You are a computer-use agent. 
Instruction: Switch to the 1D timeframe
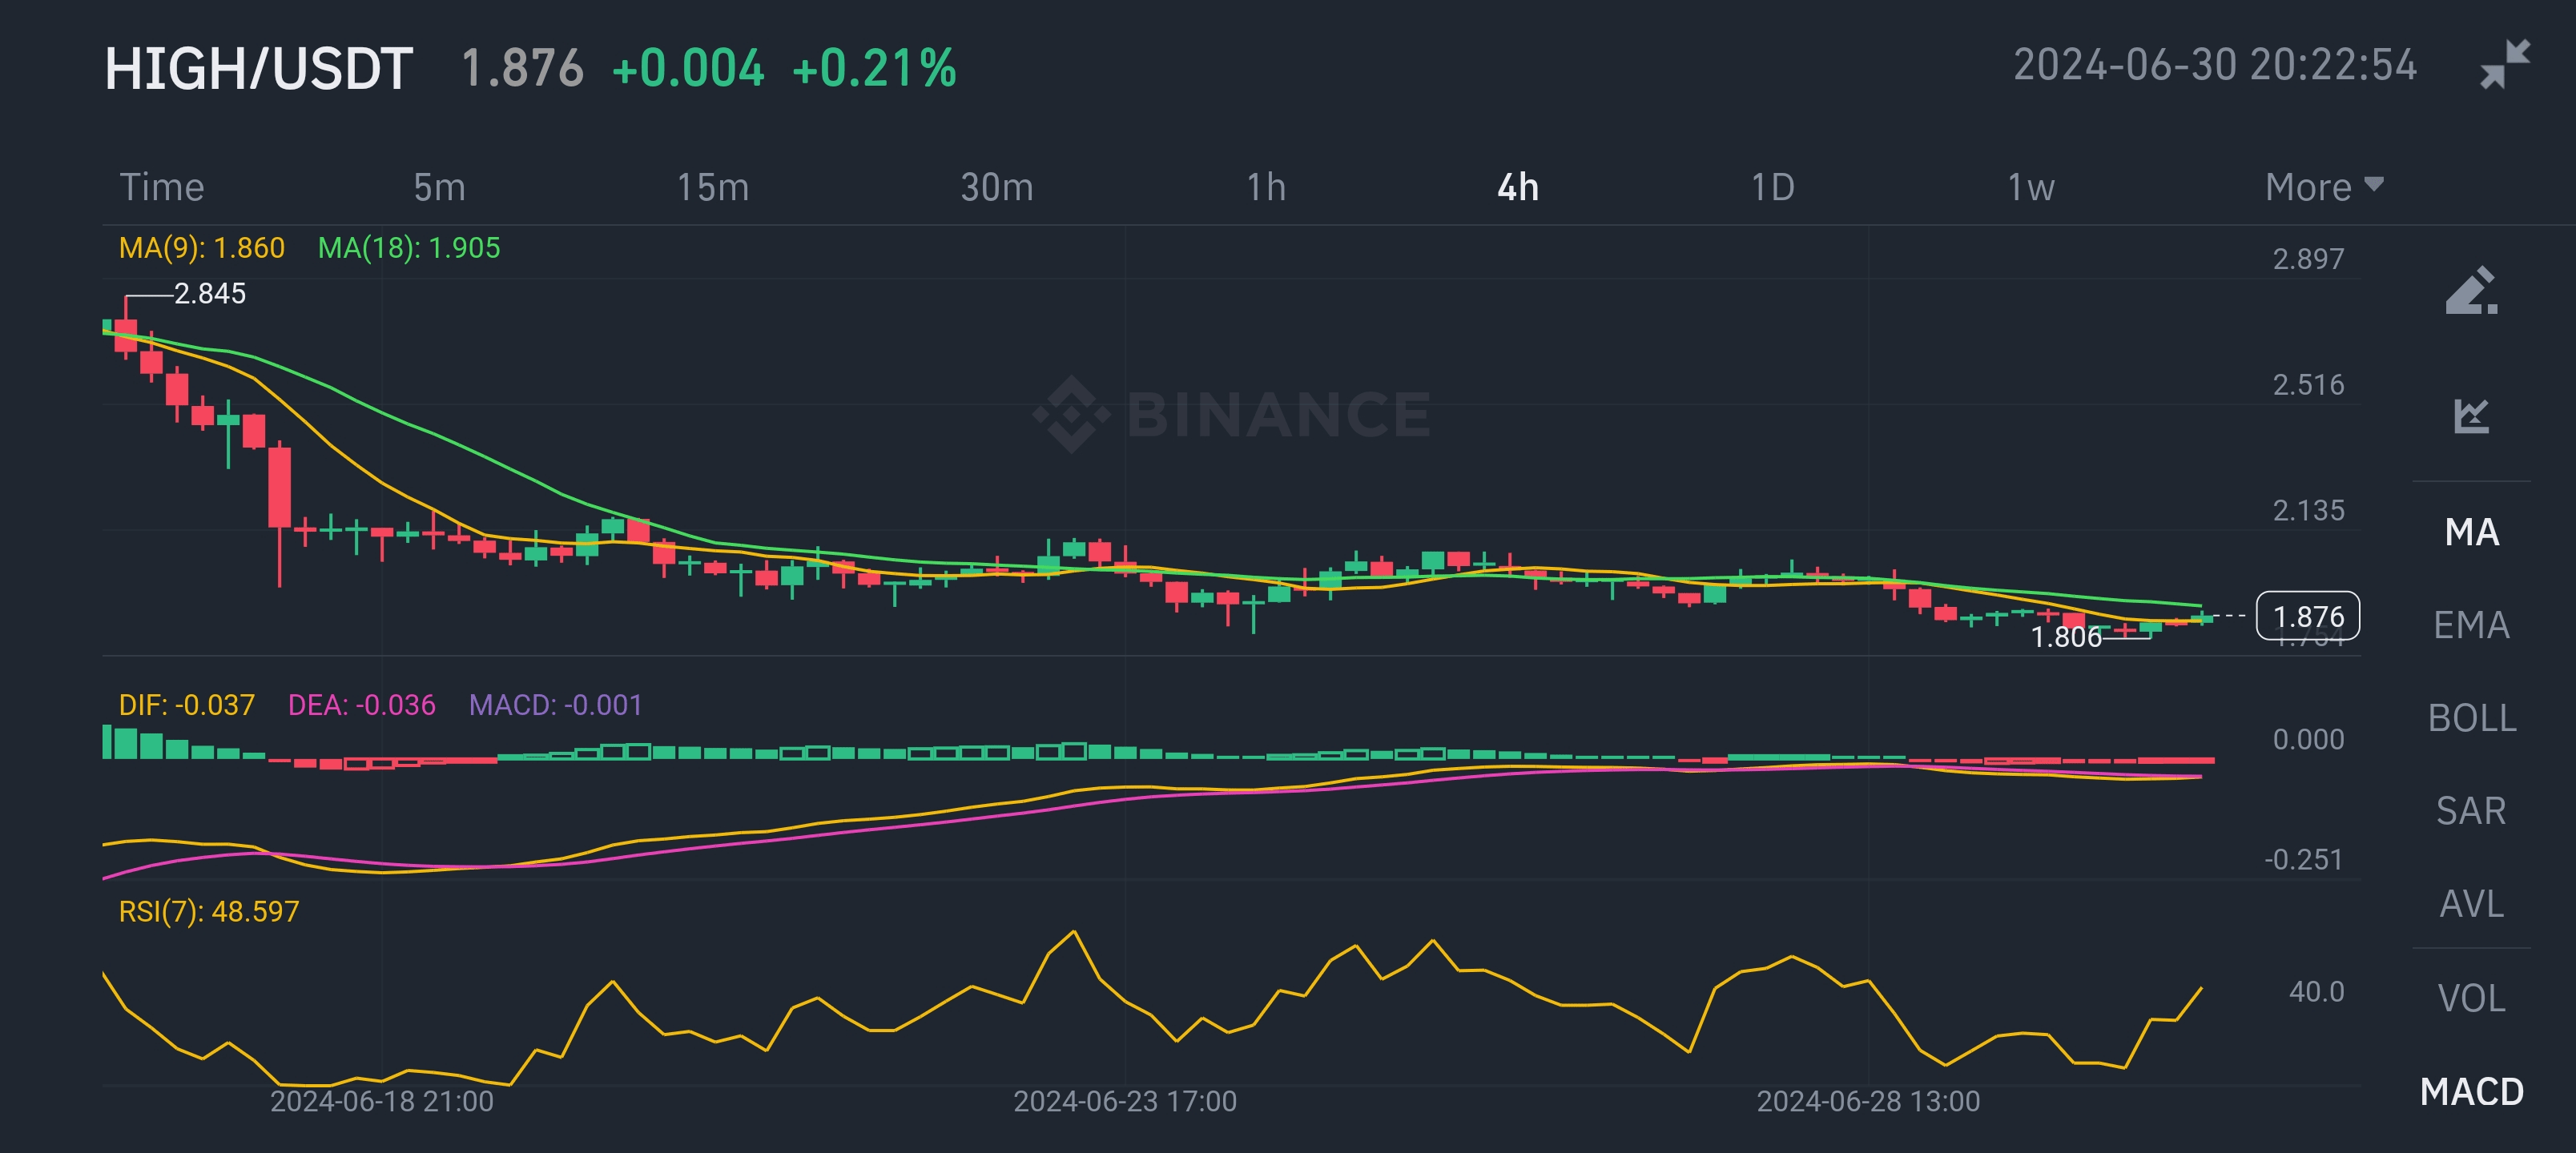1772,187
